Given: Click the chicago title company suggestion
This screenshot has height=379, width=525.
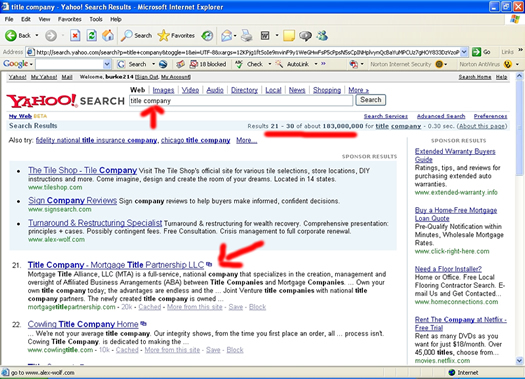Looking at the screenshot, I should [196, 140].
